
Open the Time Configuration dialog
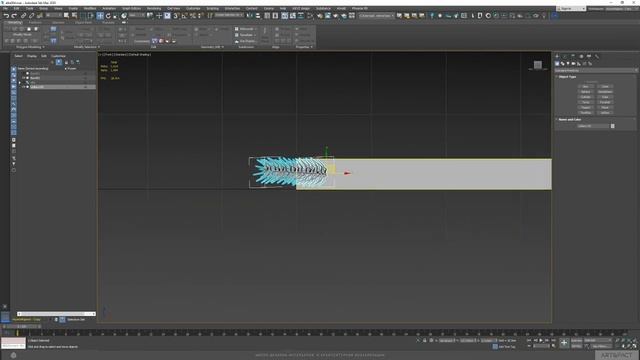coord(553,346)
